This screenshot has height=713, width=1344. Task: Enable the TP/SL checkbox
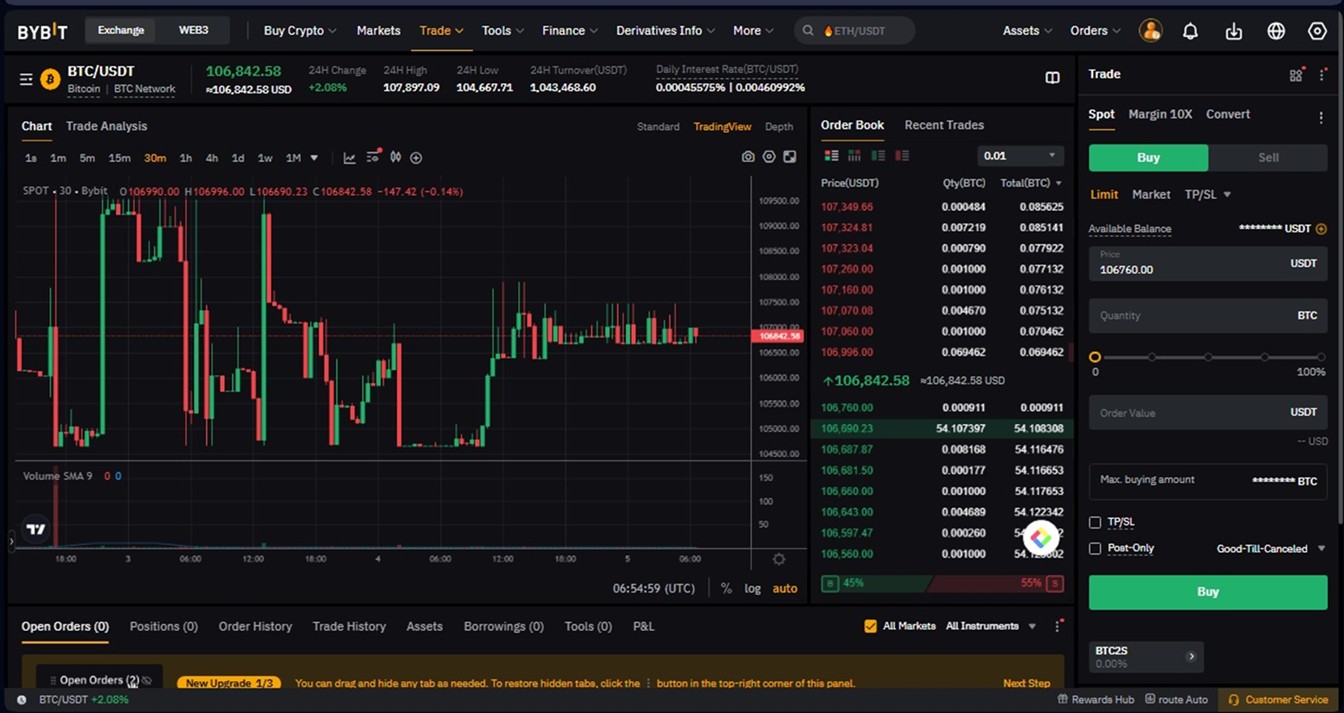[1095, 522]
